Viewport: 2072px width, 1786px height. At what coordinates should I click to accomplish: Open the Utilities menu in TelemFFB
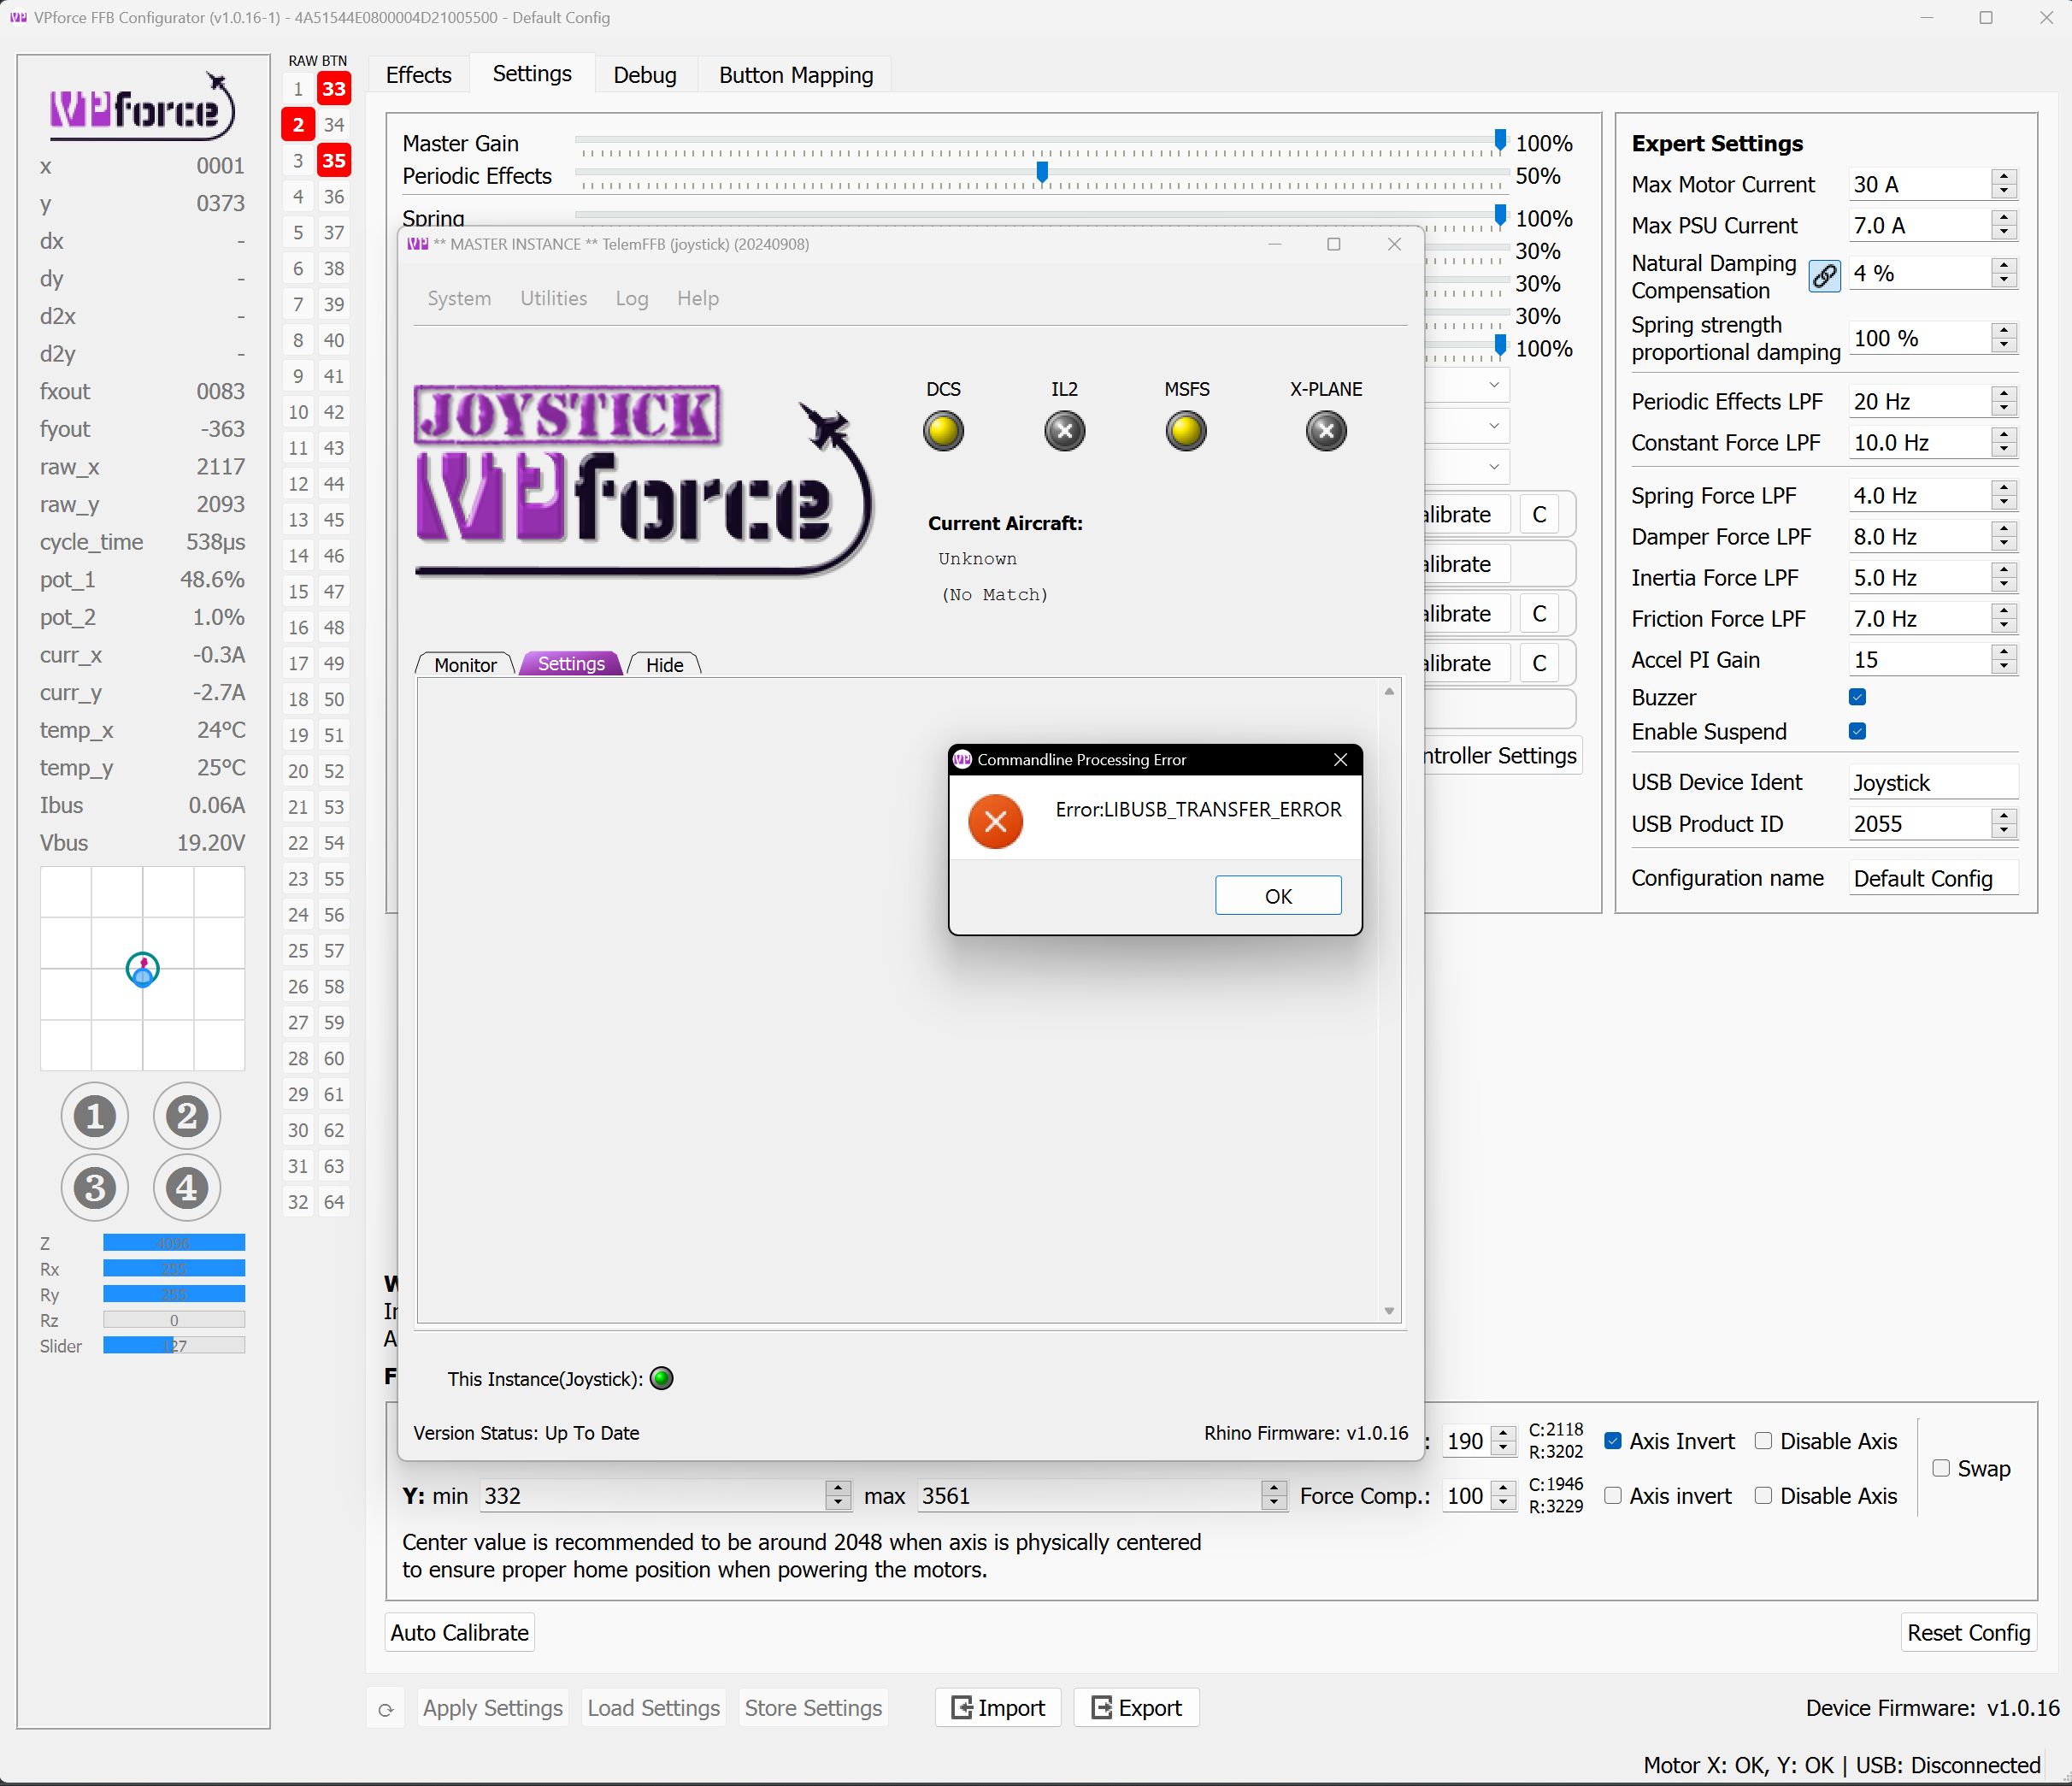pos(553,298)
